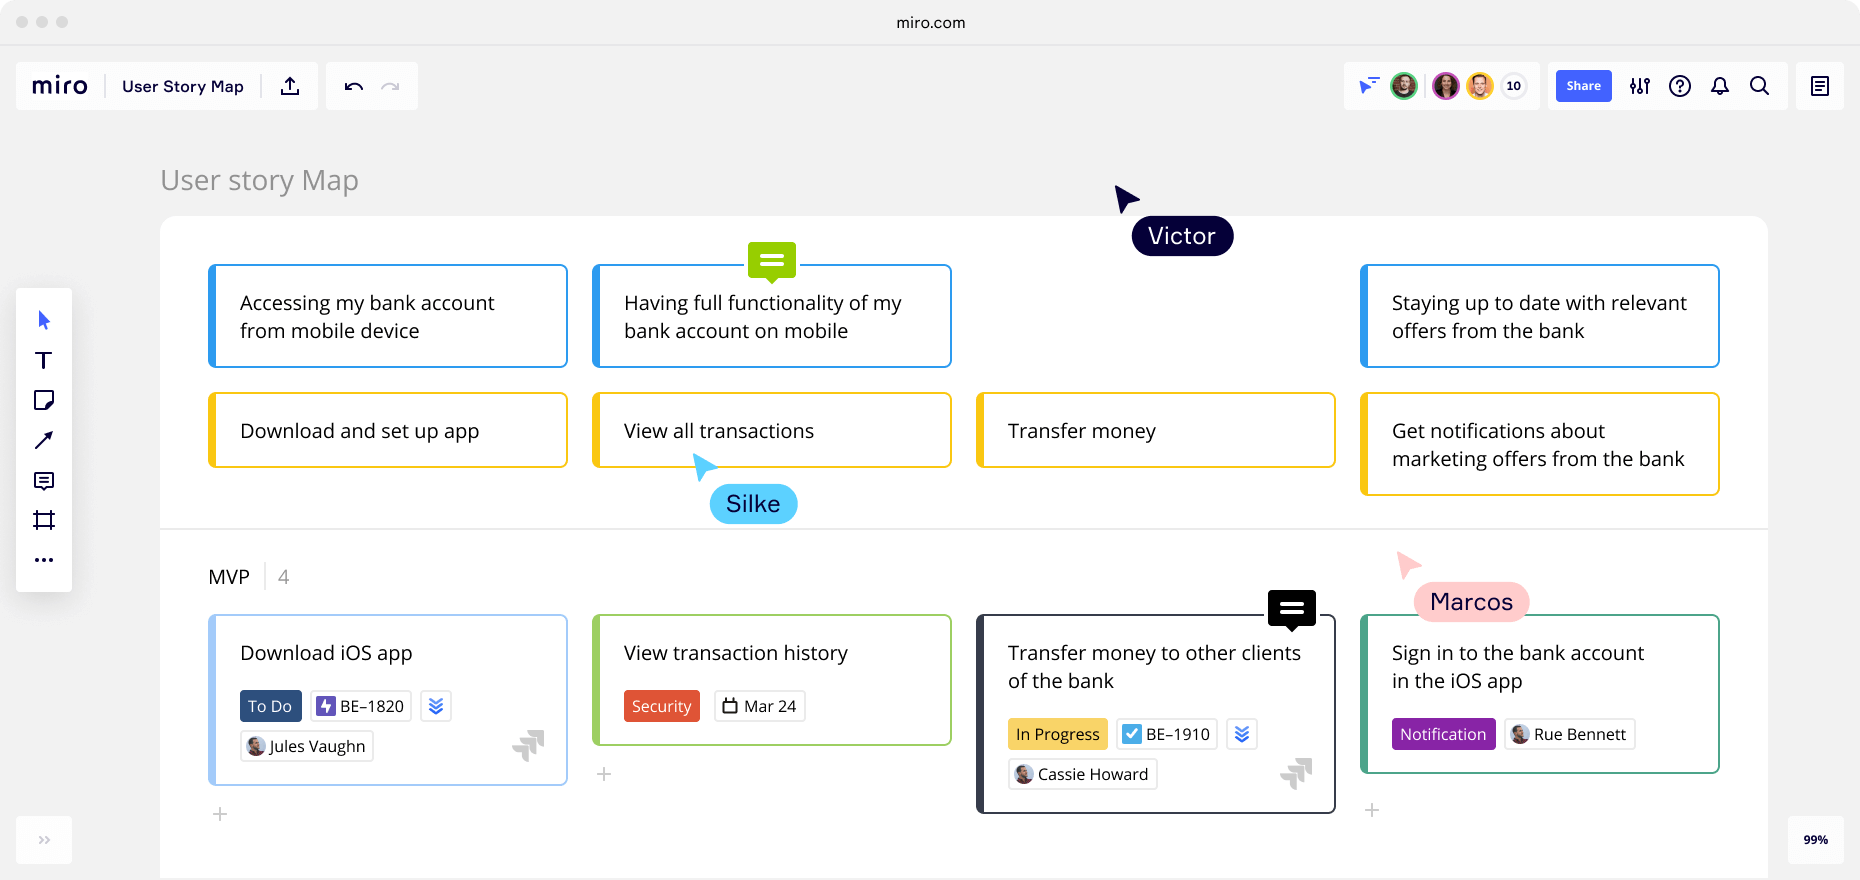
Task: Open the User Story Map board title
Action: pos(183,86)
